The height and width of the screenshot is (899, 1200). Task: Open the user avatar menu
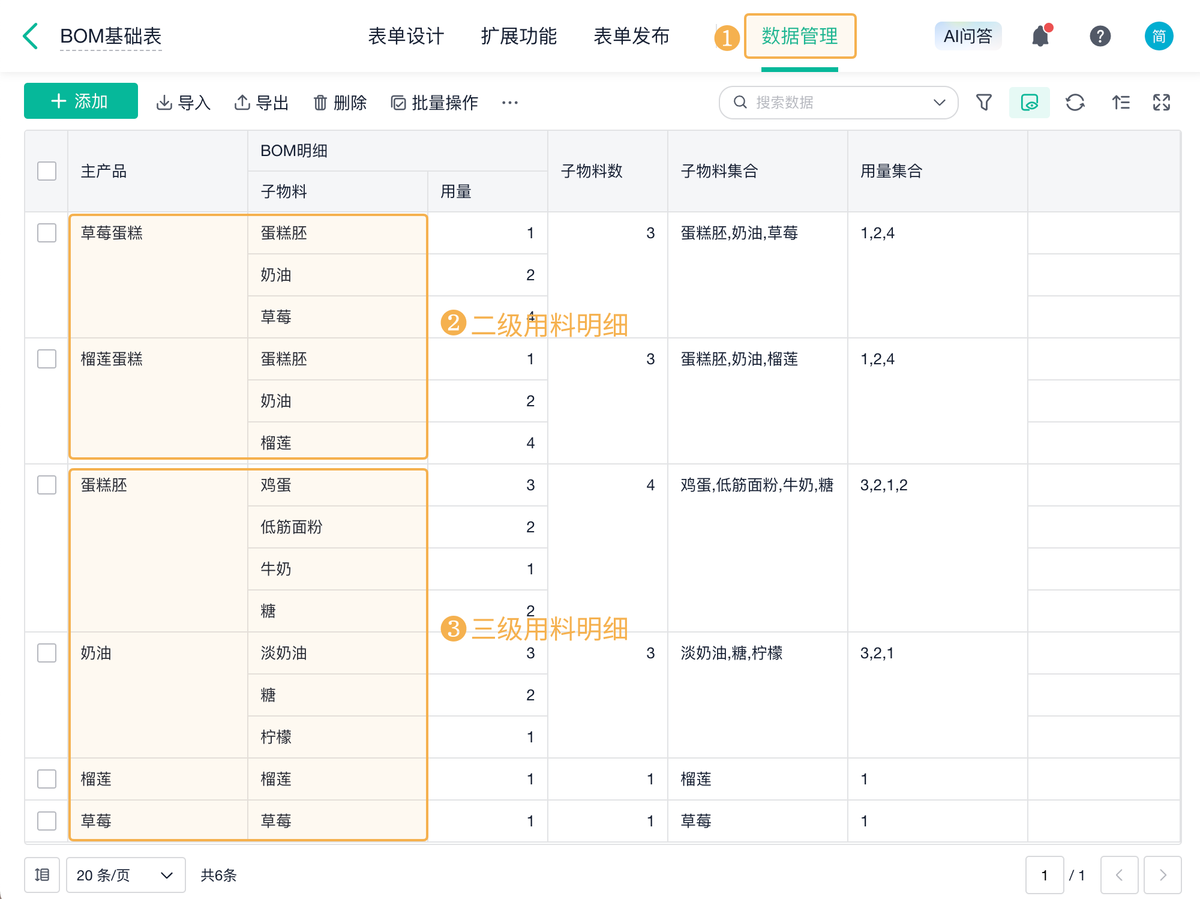[1159, 37]
